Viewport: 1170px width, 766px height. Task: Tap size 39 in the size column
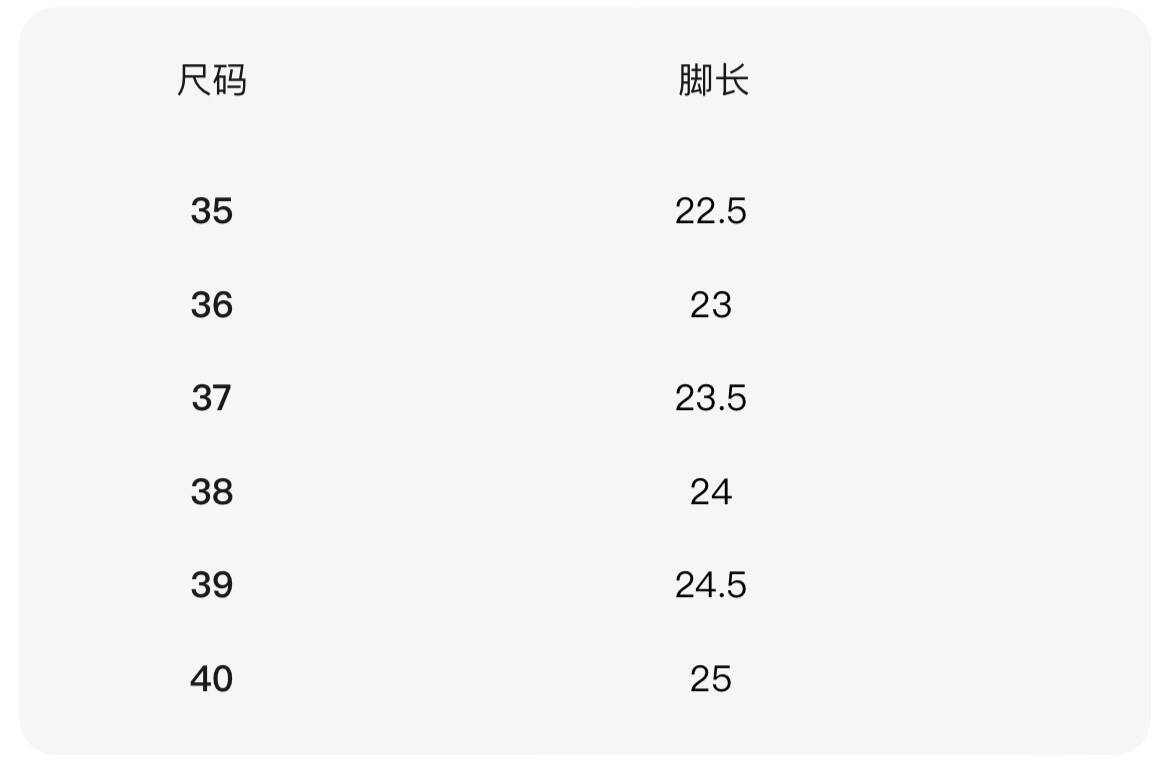pos(211,585)
